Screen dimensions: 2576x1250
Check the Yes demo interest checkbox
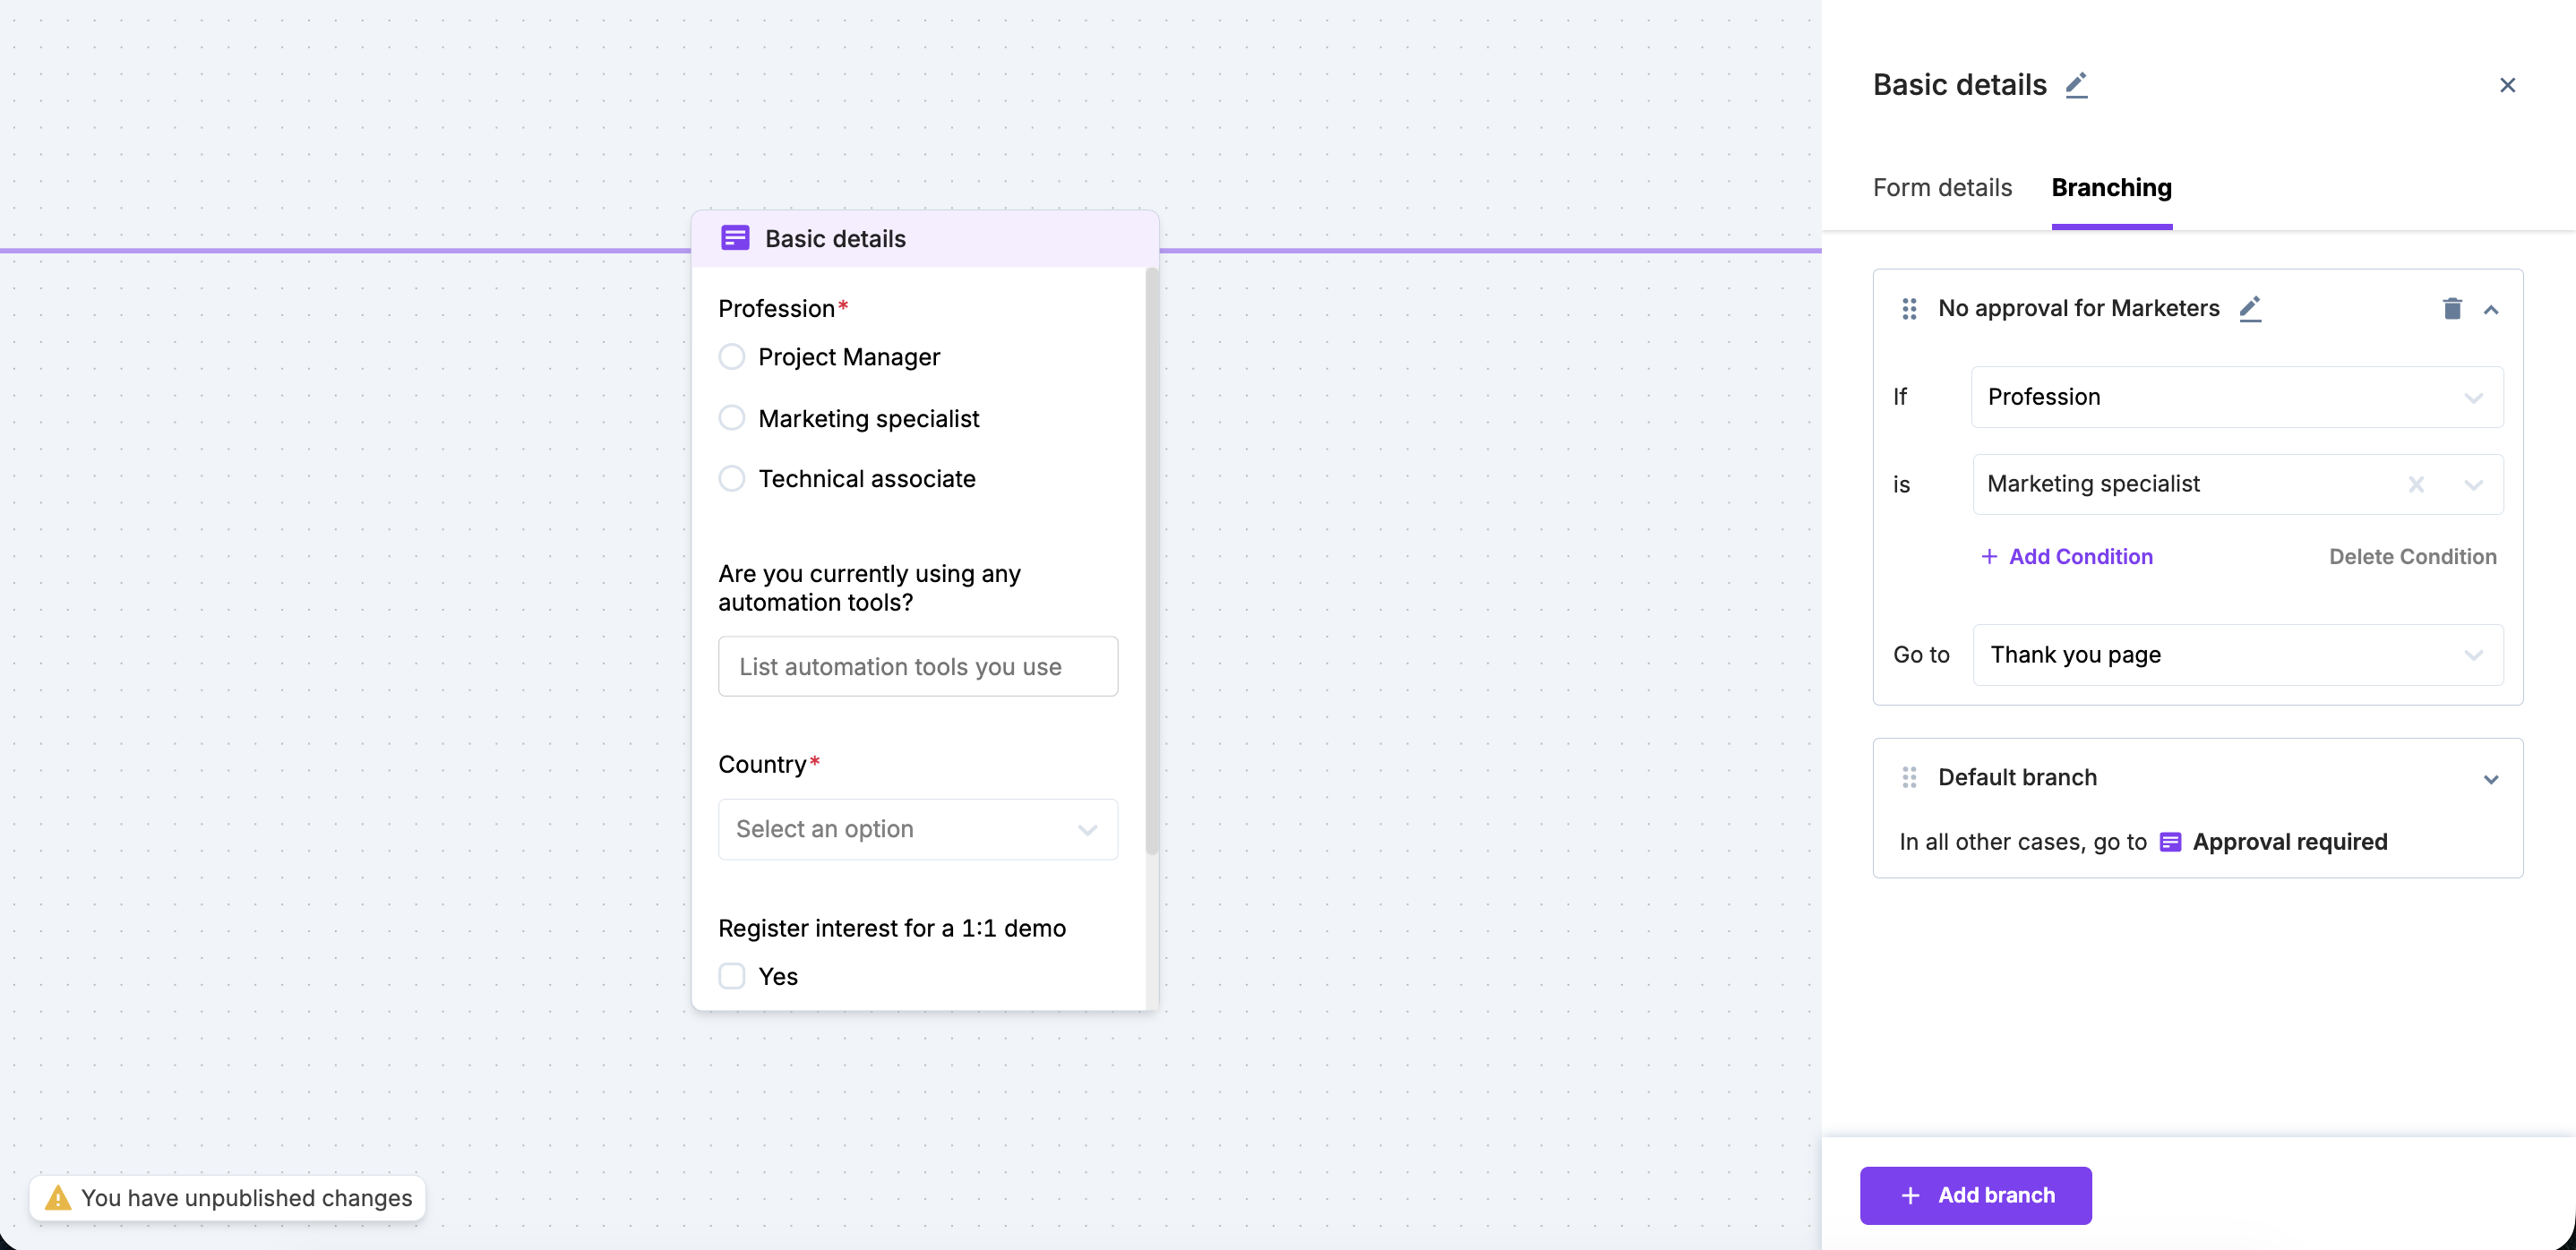click(x=732, y=976)
